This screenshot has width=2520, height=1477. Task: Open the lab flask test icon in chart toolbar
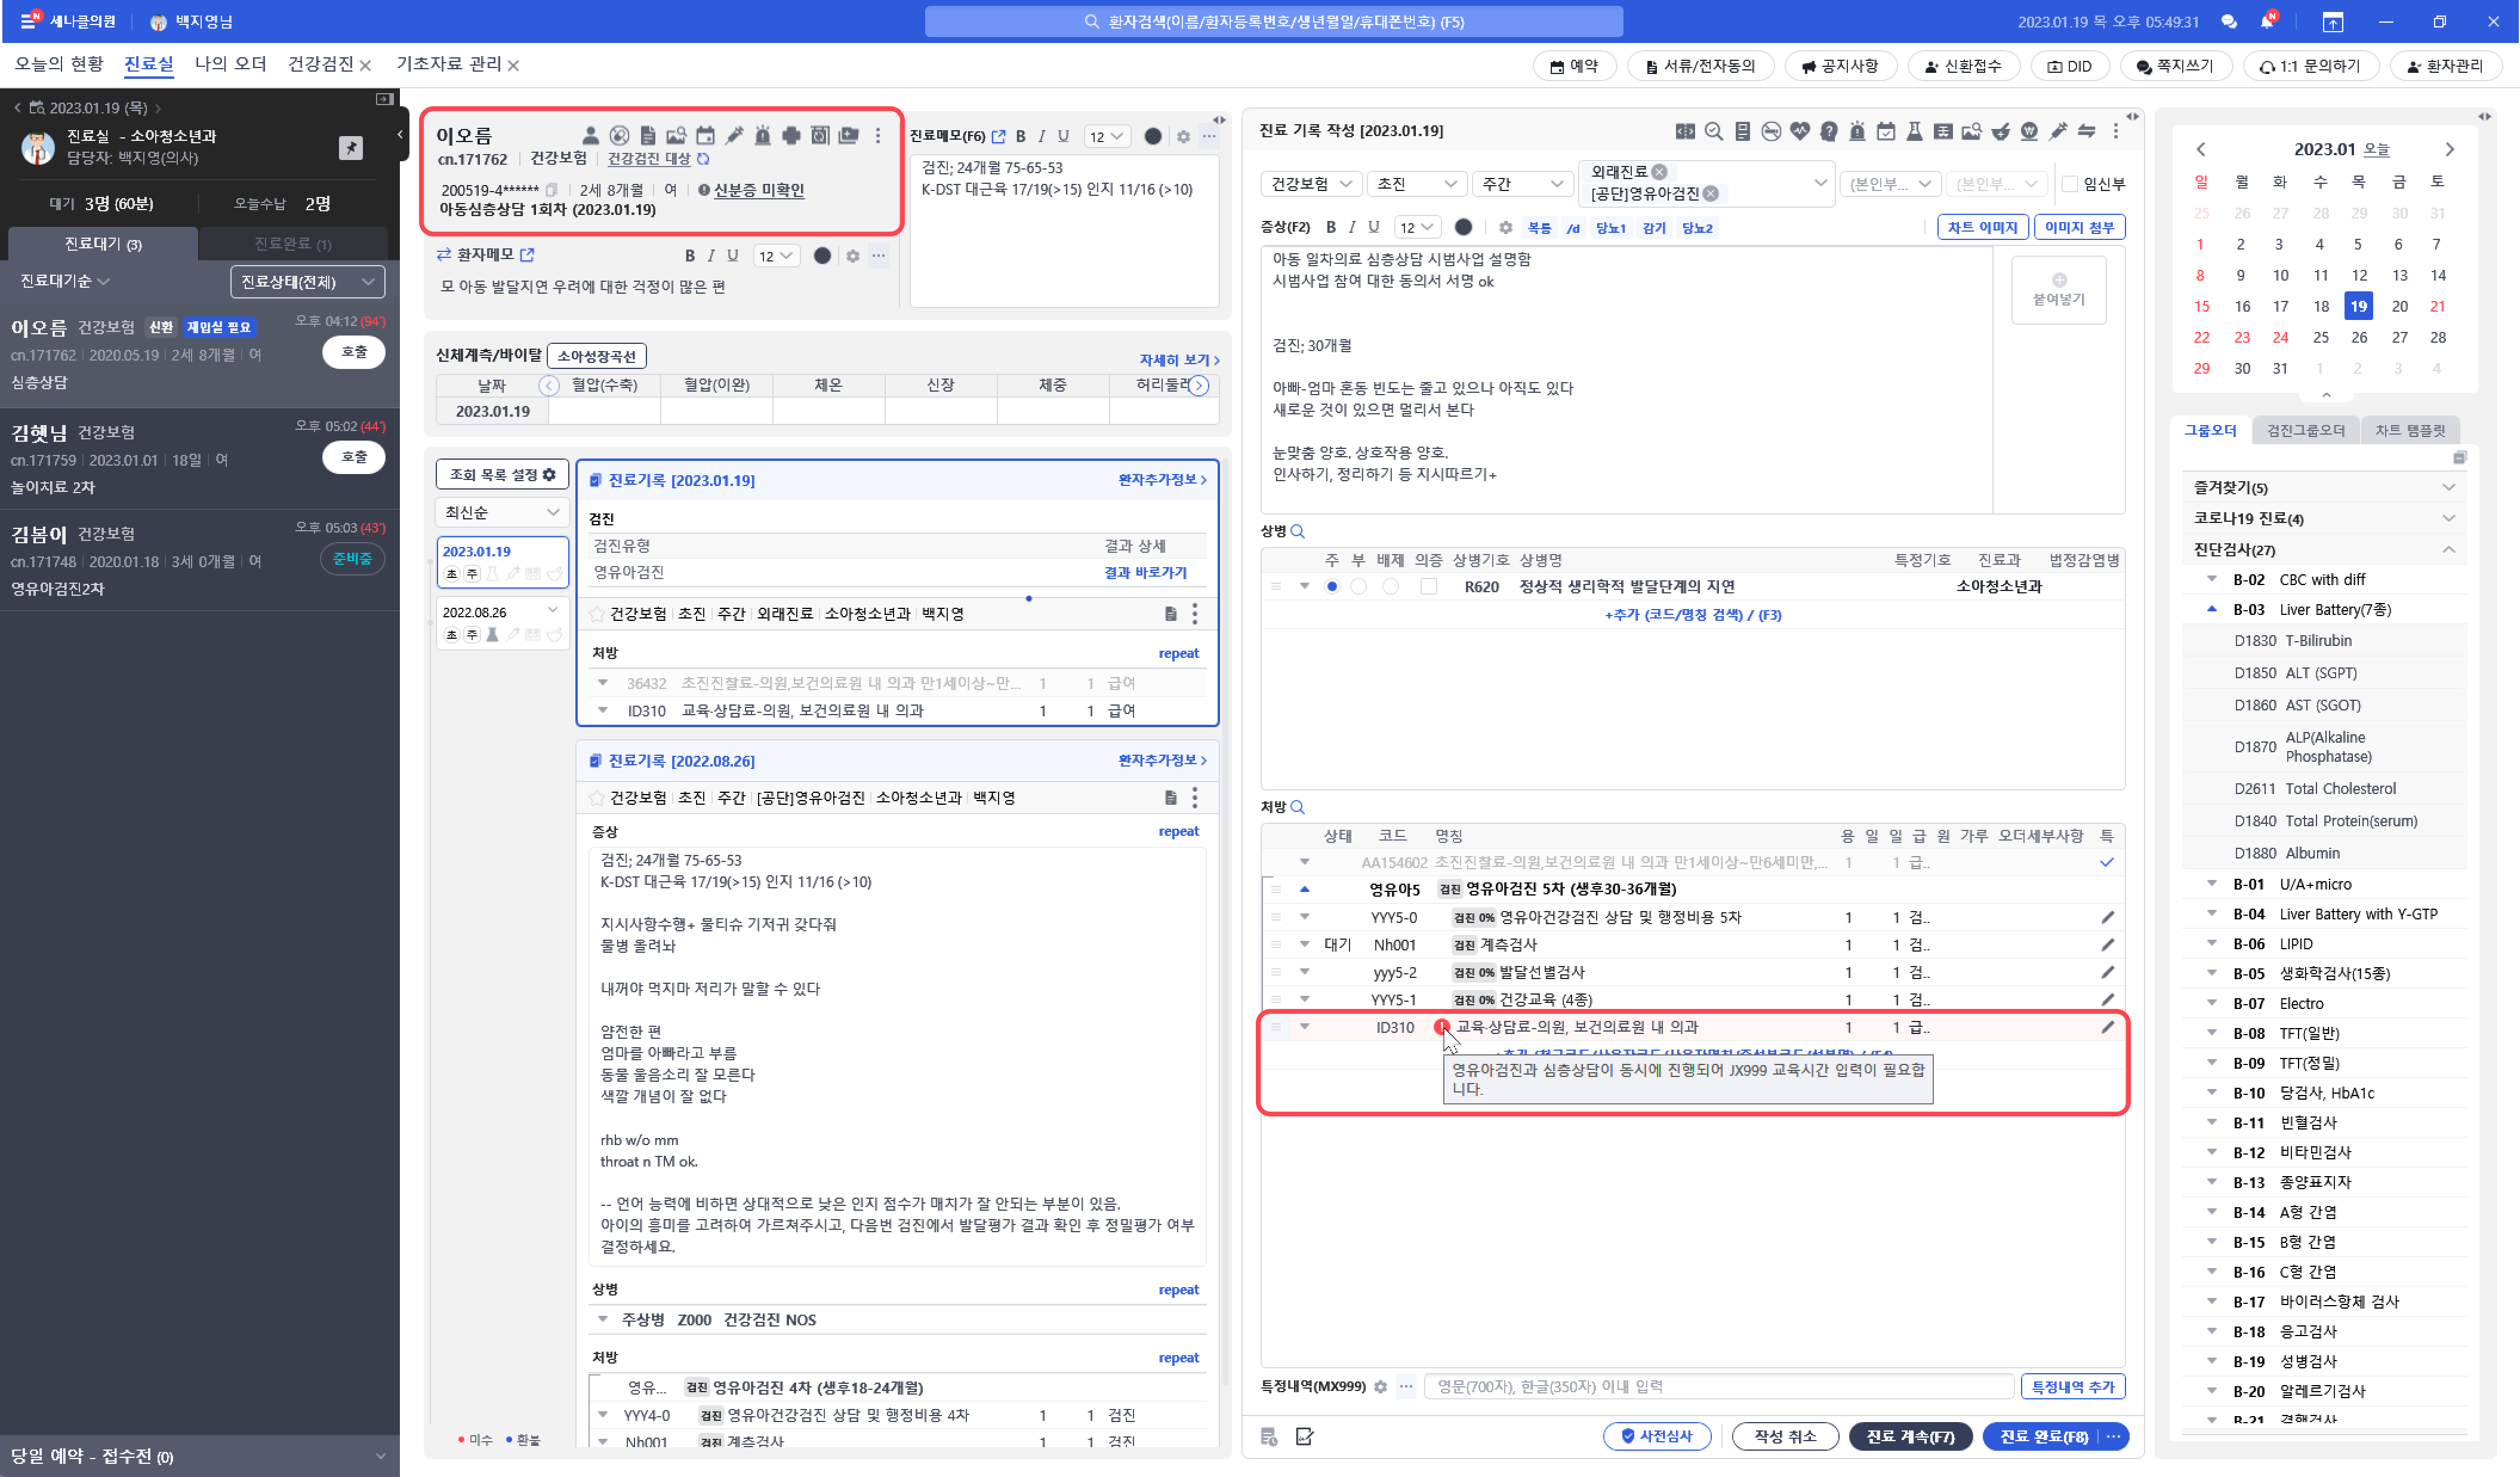(1915, 132)
